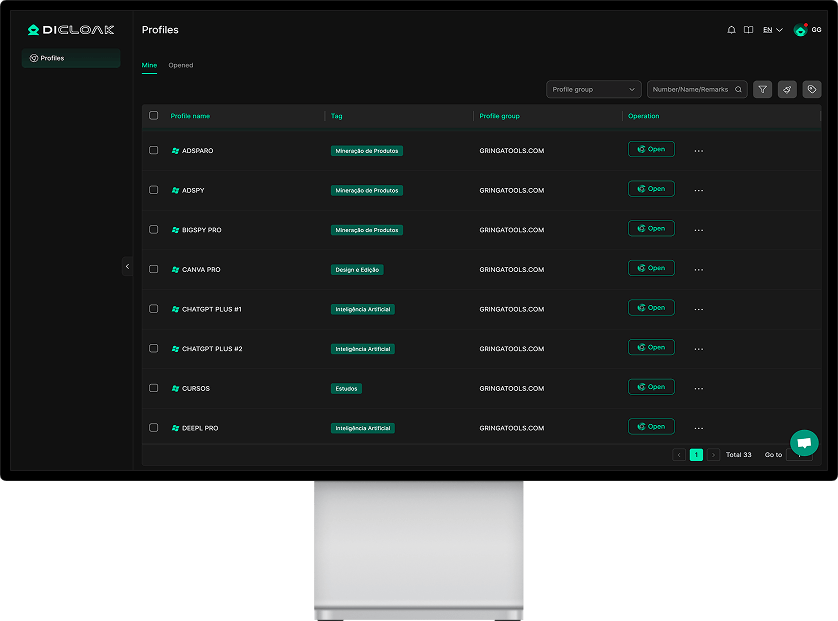
Task: Open the notifications bell
Action: (731, 30)
